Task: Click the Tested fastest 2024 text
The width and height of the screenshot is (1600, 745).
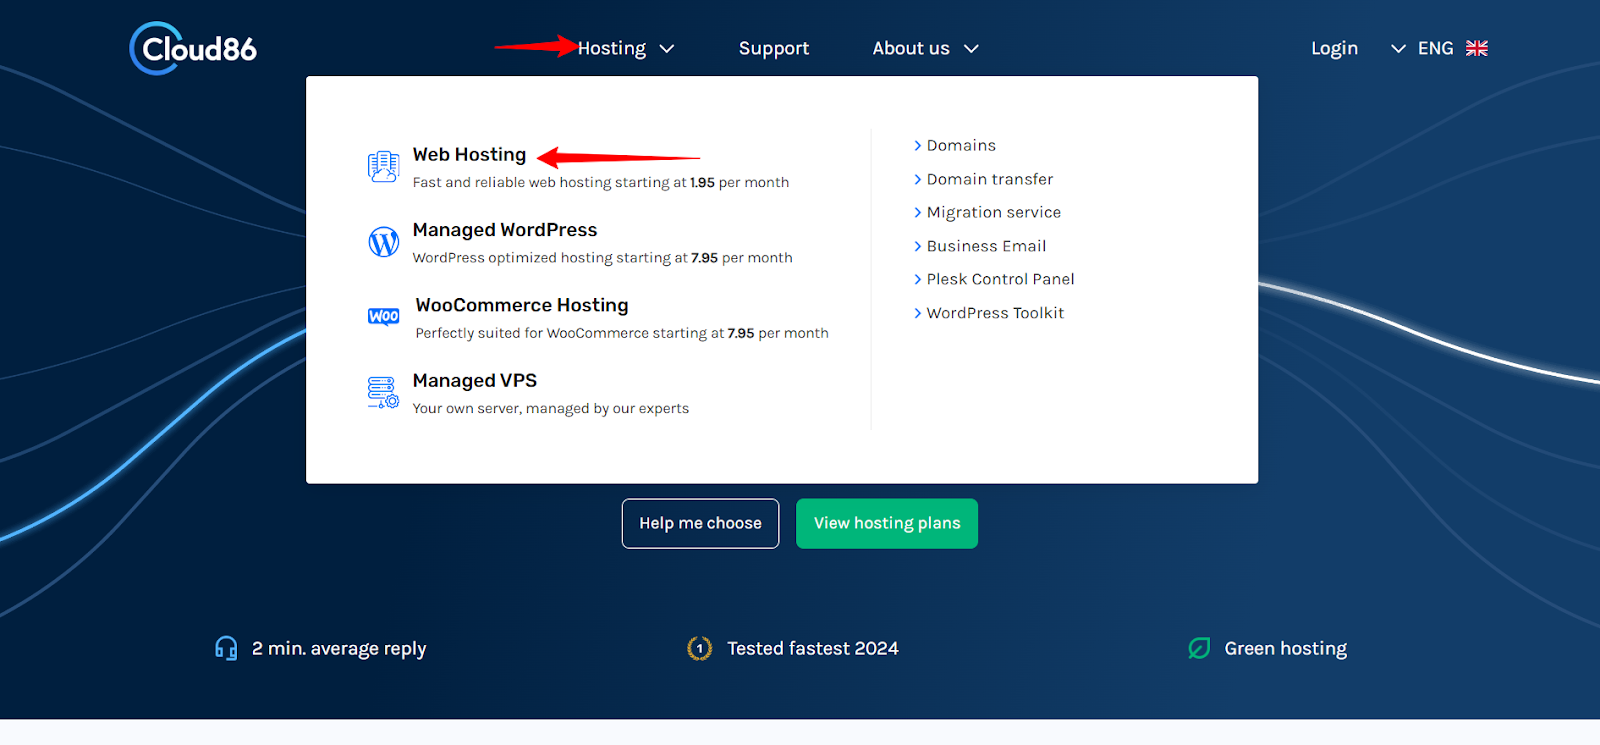Action: (813, 648)
